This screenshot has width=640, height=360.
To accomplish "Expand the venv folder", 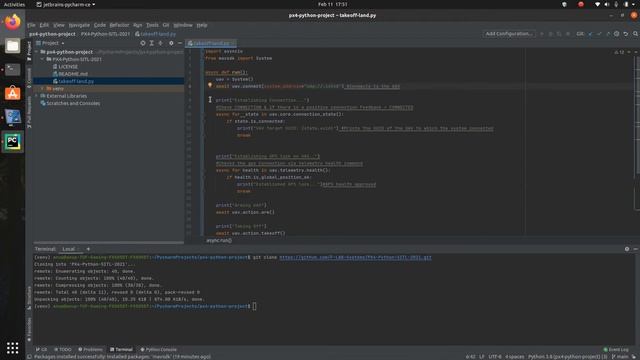I will point(42,89).
